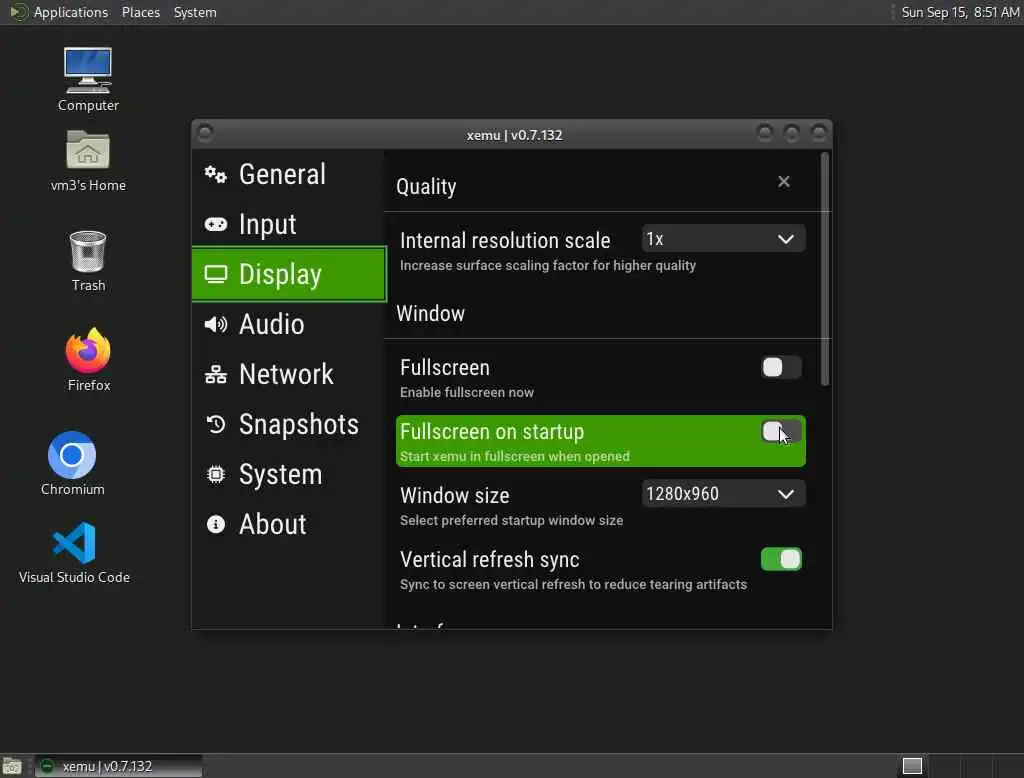
Task: Click the gears icon beside General
Action: [x=216, y=174]
